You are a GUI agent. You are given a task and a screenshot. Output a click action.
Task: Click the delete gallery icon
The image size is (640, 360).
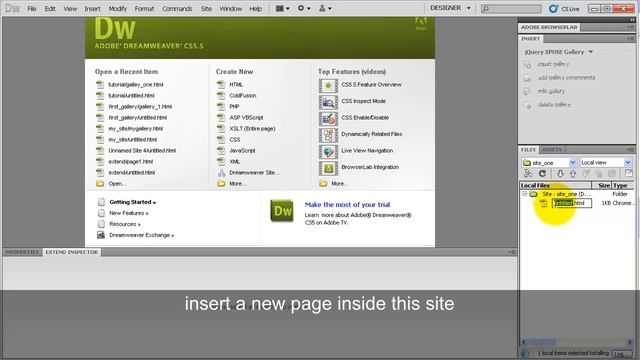(x=527, y=105)
